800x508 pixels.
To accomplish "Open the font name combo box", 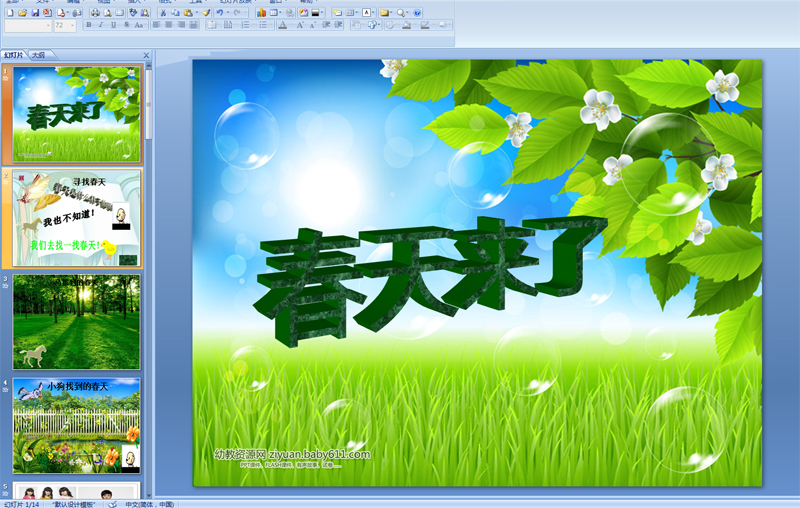I will (28, 26).
